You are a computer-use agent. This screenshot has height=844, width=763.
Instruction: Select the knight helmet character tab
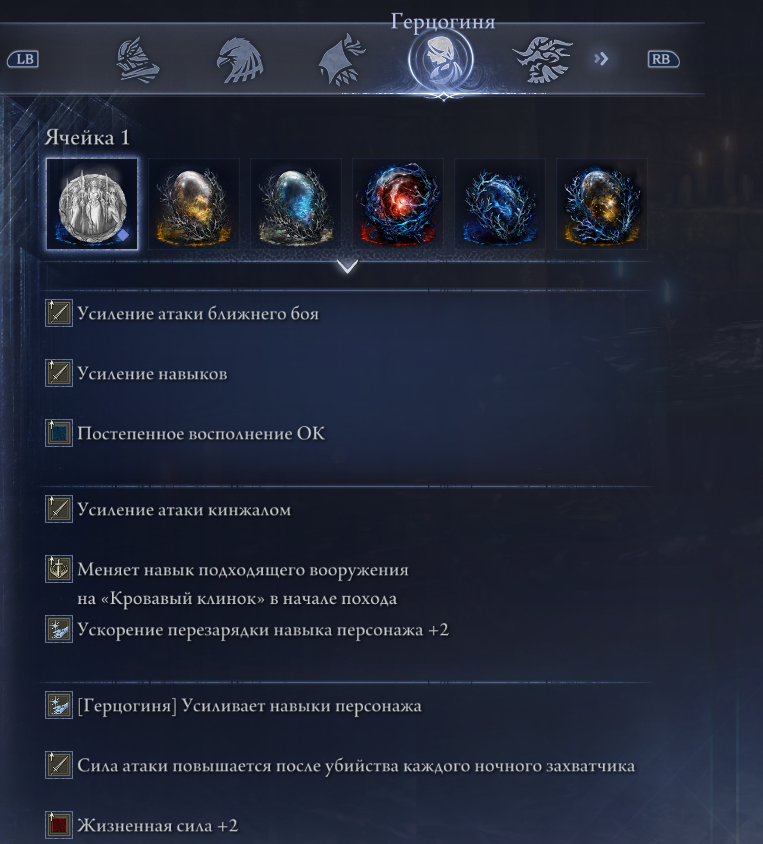(x=138, y=59)
